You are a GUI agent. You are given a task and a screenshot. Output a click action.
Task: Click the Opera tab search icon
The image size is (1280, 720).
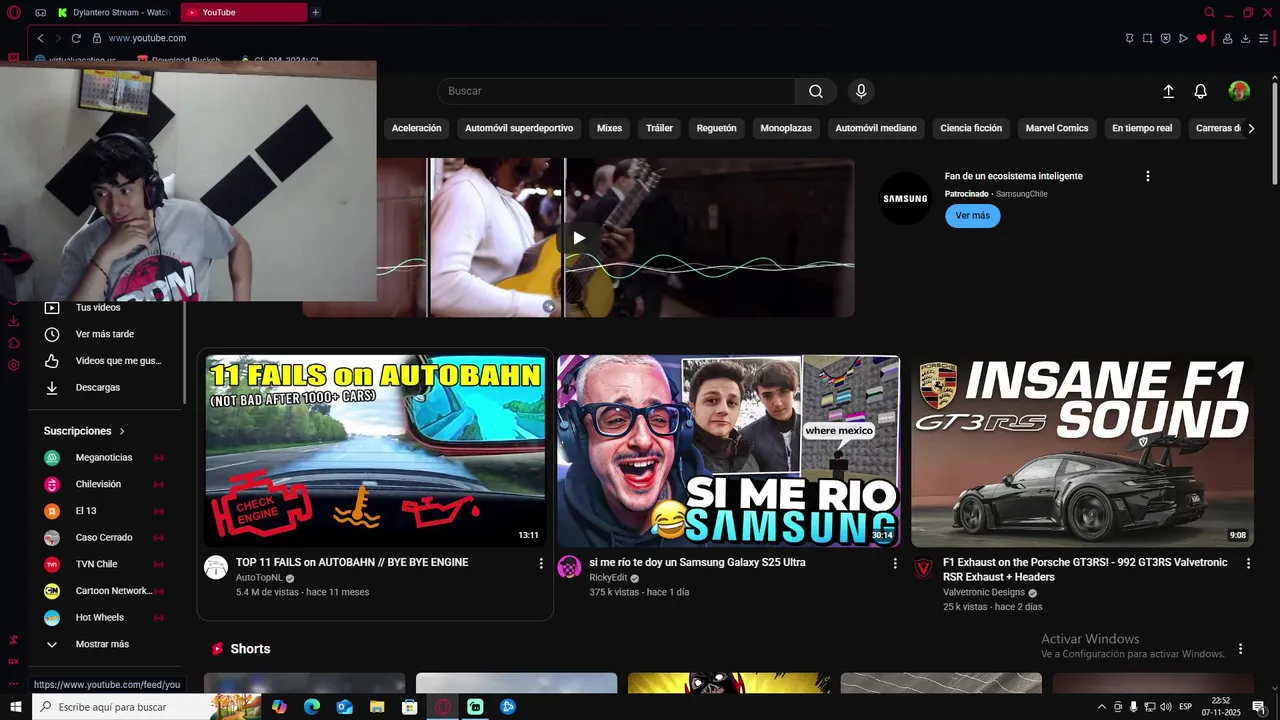pos(1209,12)
